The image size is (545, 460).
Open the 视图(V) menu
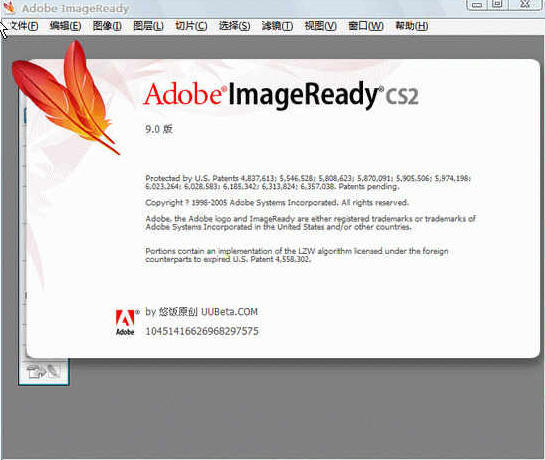[x=320, y=26]
